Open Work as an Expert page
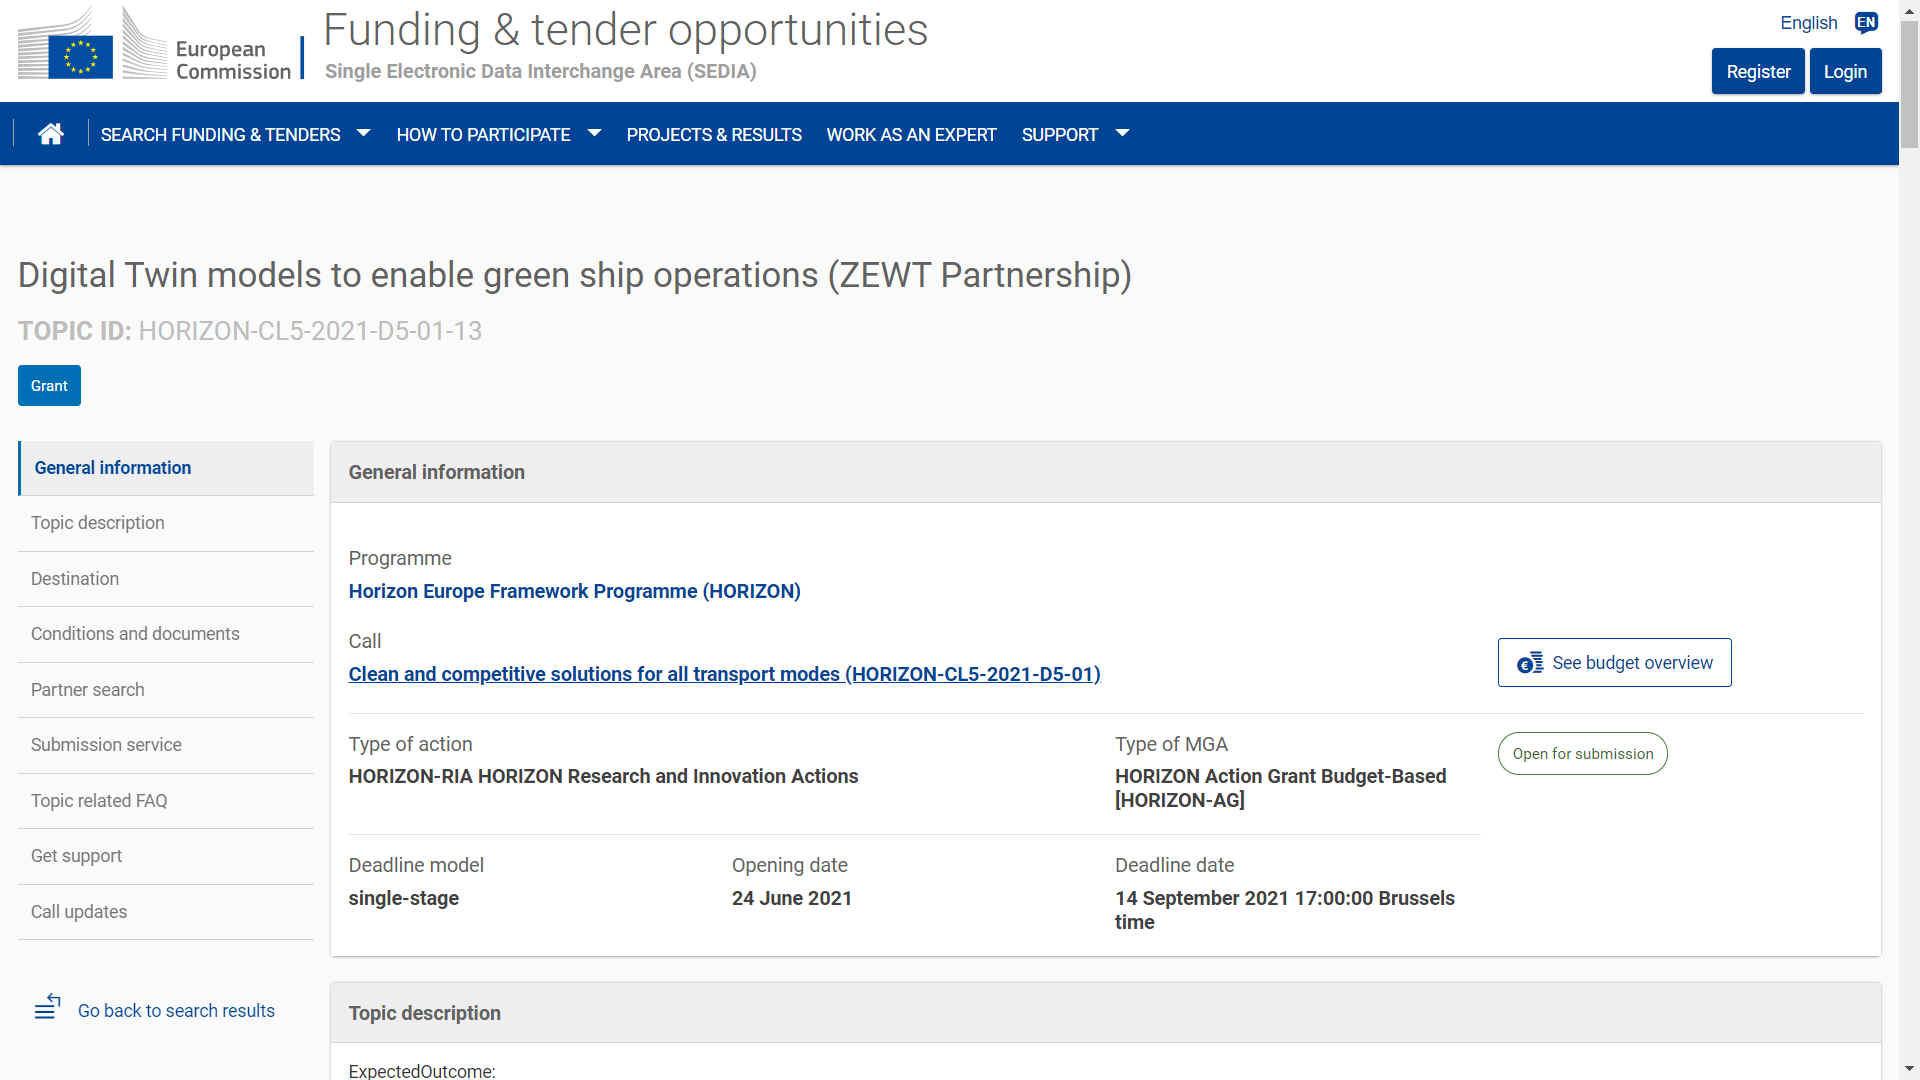The height and width of the screenshot is (1080, 1920). tap(911, 135)
